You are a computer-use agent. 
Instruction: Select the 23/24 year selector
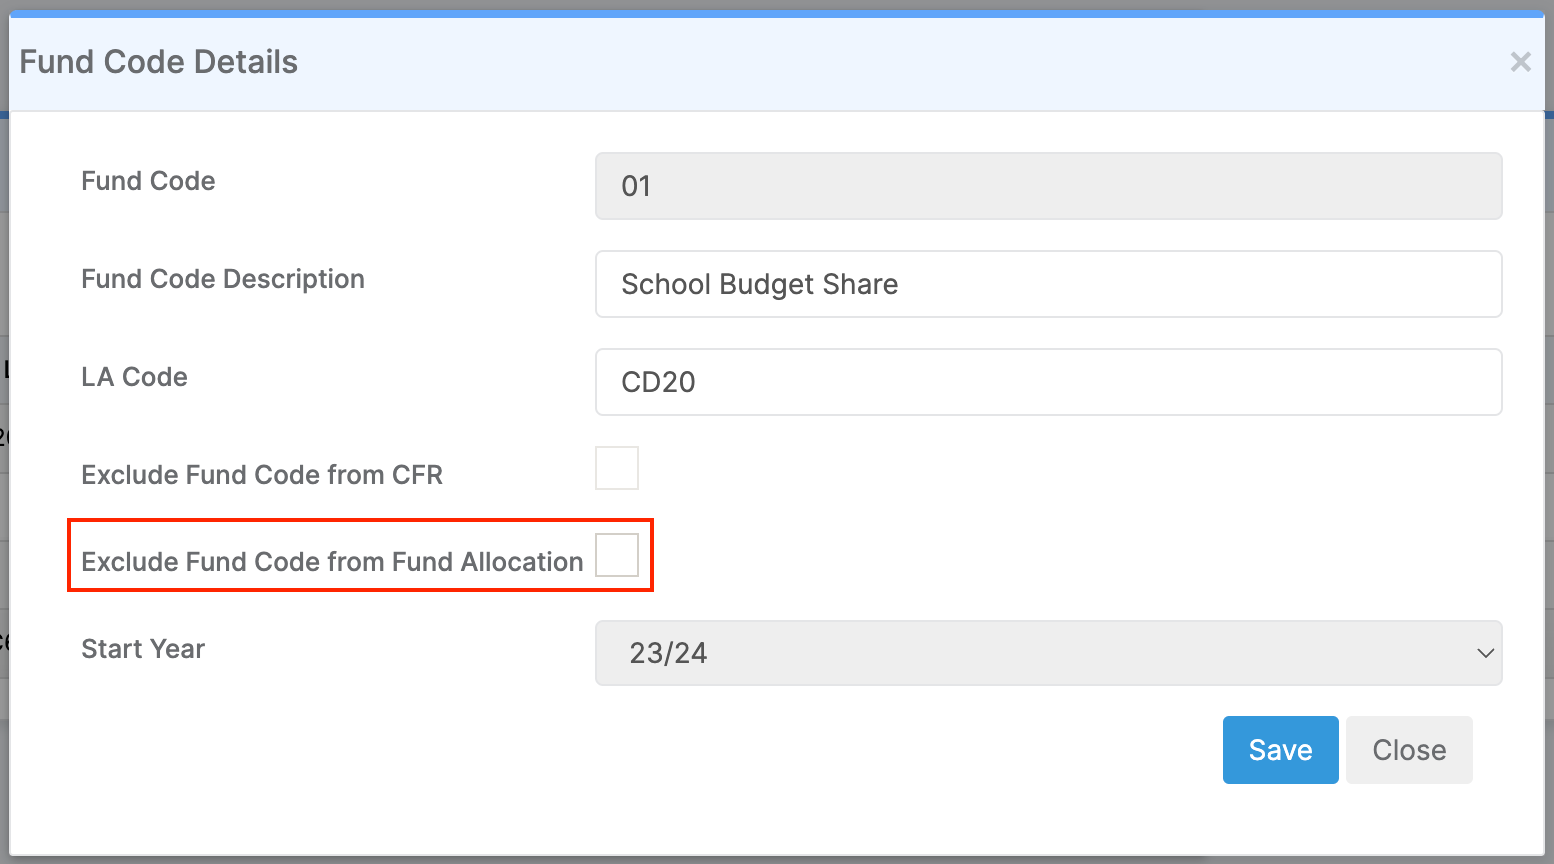[x=1048, y=653]
